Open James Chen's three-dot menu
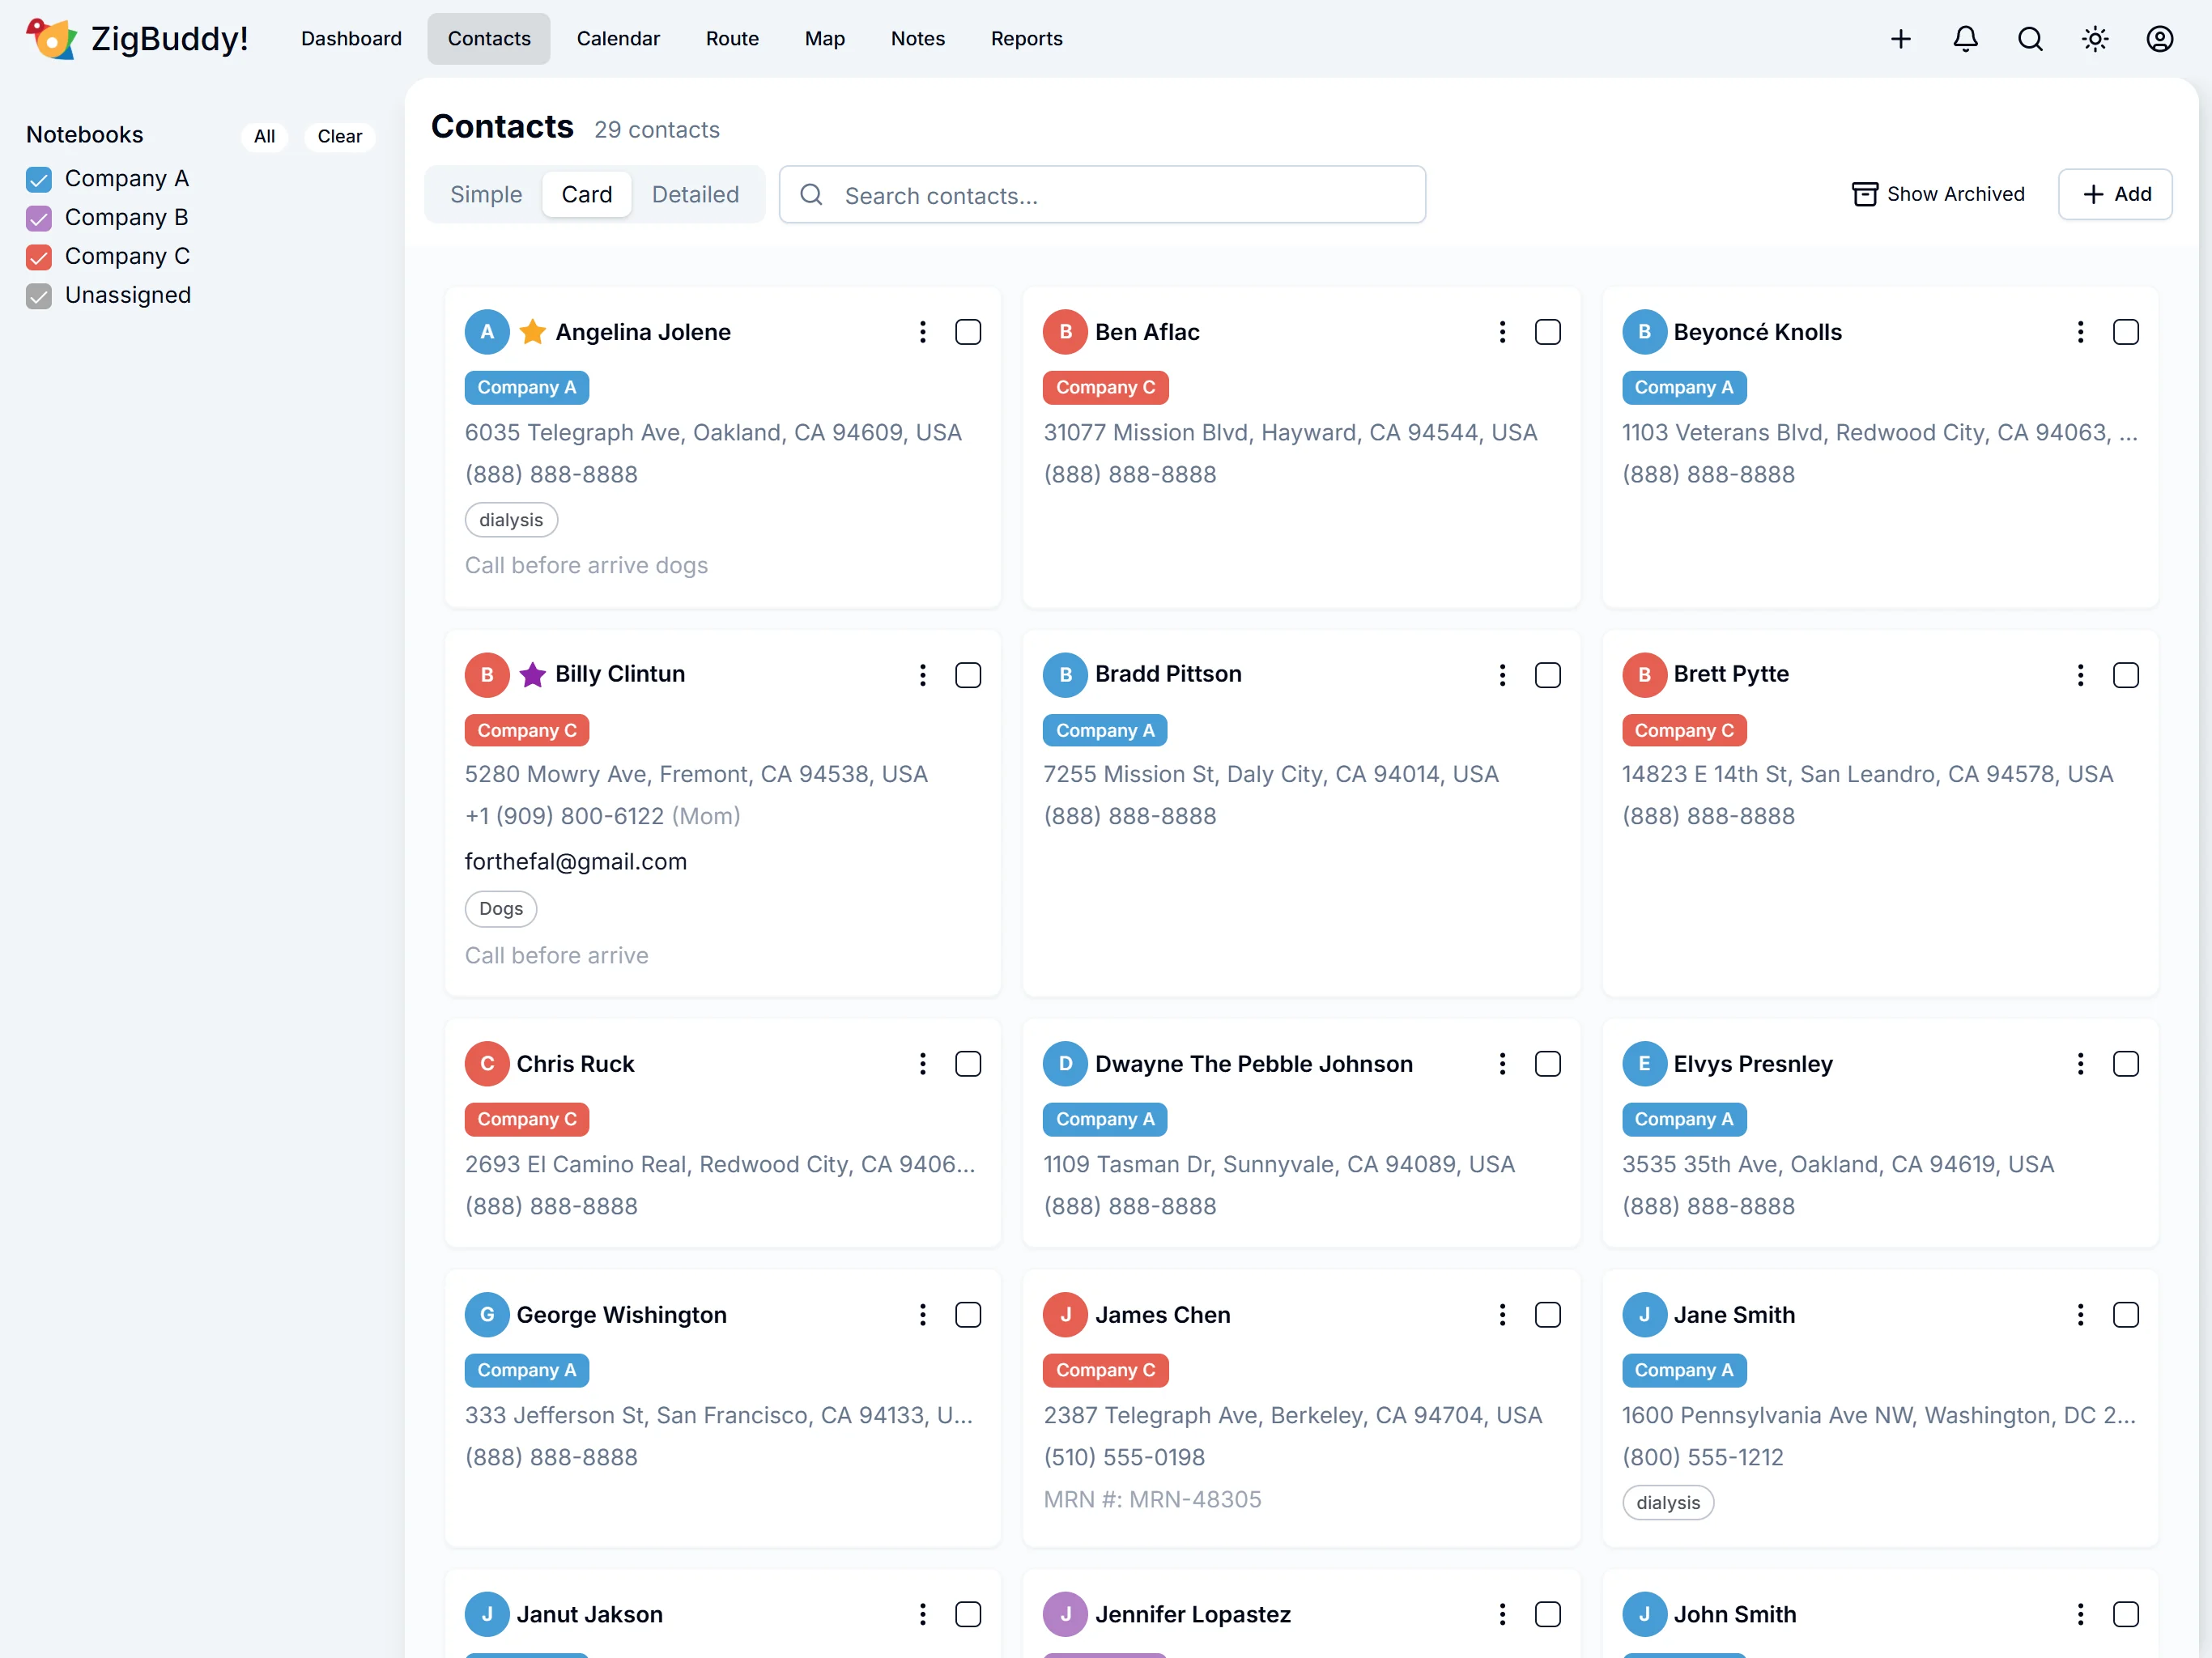The image size is (2212, 1658). pyautogui.click(x=1502, y=1314)
